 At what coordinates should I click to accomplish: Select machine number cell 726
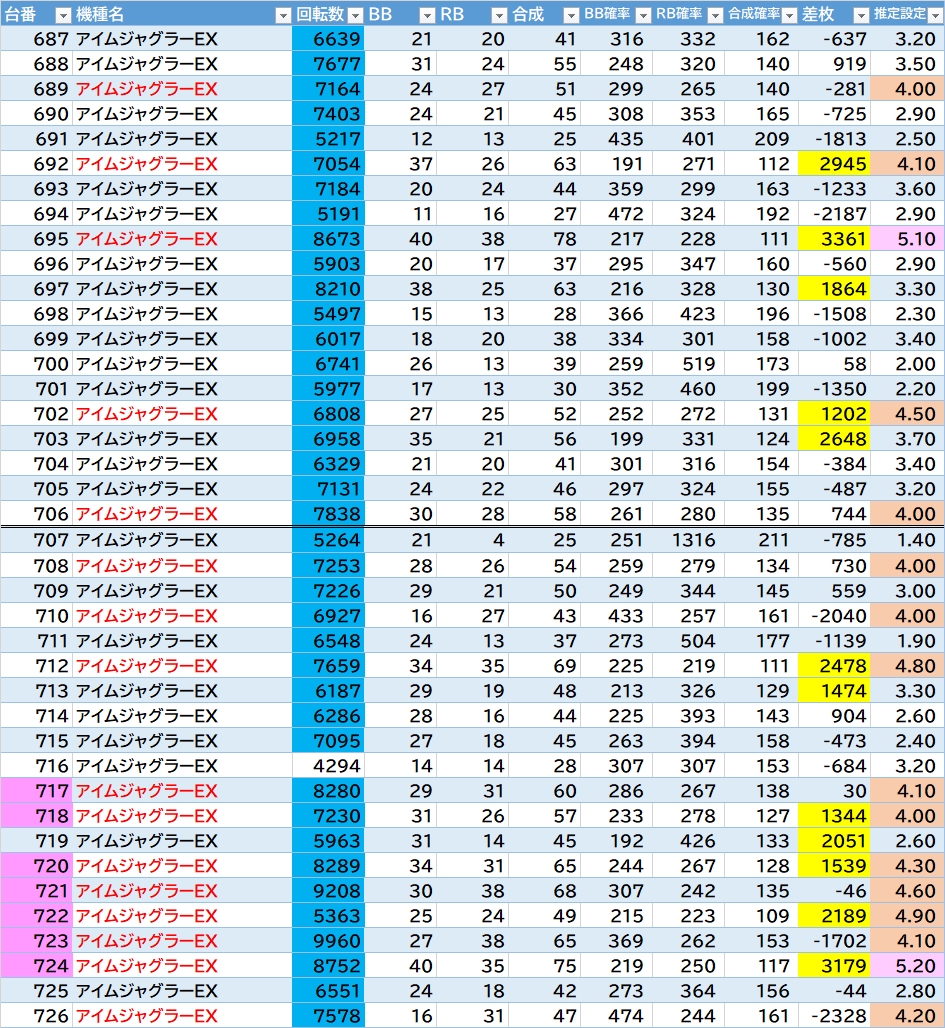click(36, 1016)
